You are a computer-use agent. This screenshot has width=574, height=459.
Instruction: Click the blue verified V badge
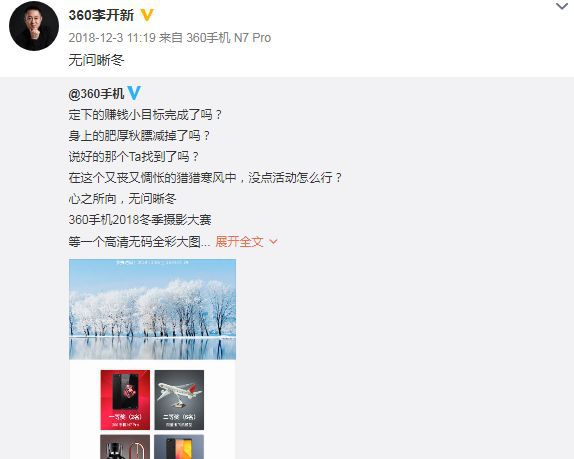click(x=134, y=93)
